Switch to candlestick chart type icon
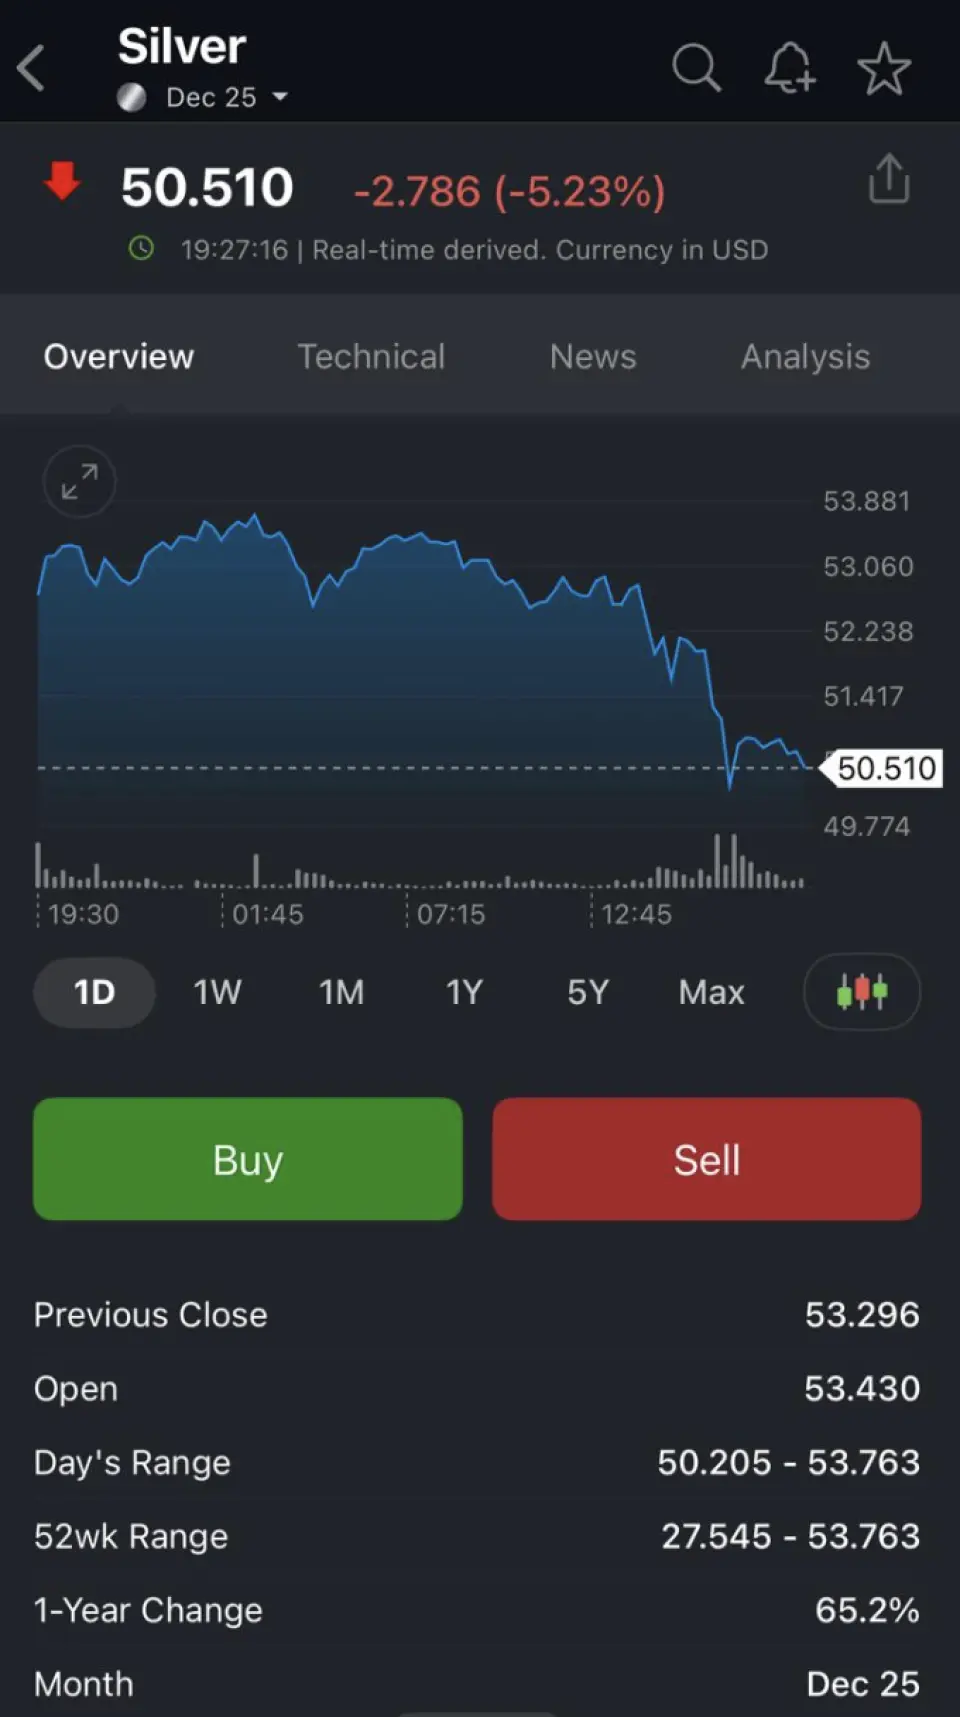Image resolution: width=960 pixels, height=1717 pixels. pos(861,992)
